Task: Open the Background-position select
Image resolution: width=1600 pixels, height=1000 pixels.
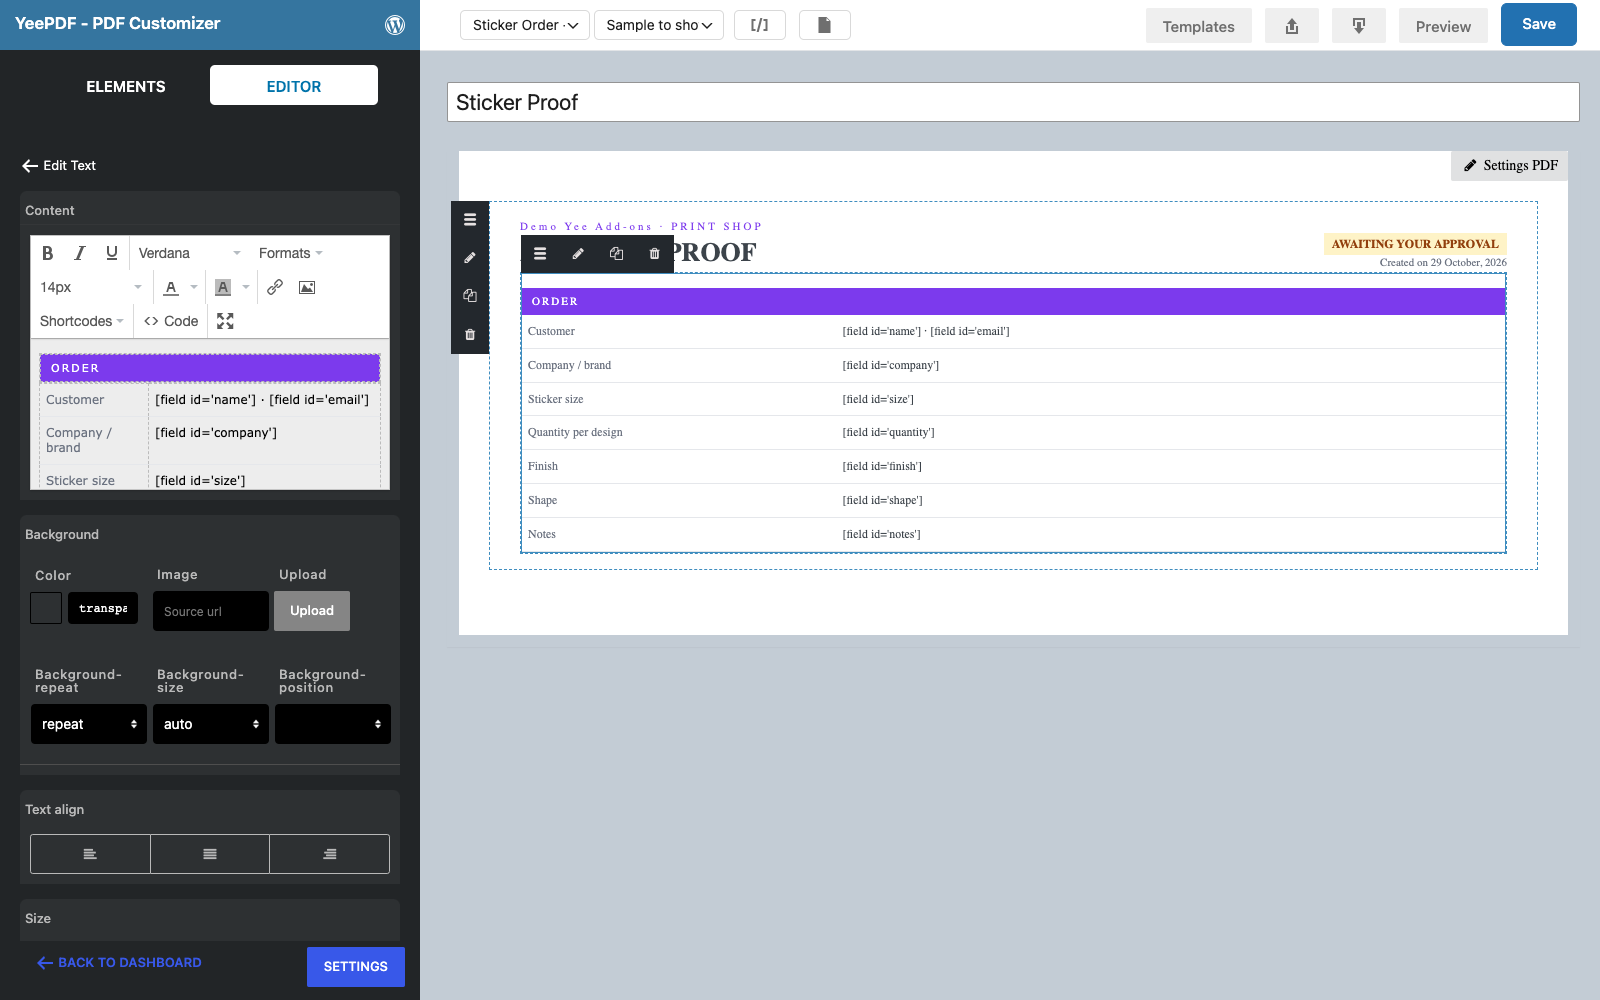Action: pyautogui.click(x=333, y=724)
